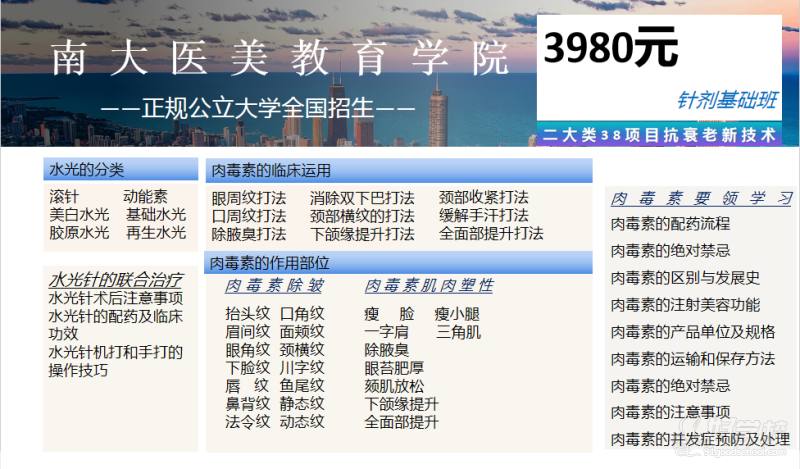The image size is (800, 469).
Task: Select 眼周纹打法
Action: pyautogui.click(x=249, y=198)
